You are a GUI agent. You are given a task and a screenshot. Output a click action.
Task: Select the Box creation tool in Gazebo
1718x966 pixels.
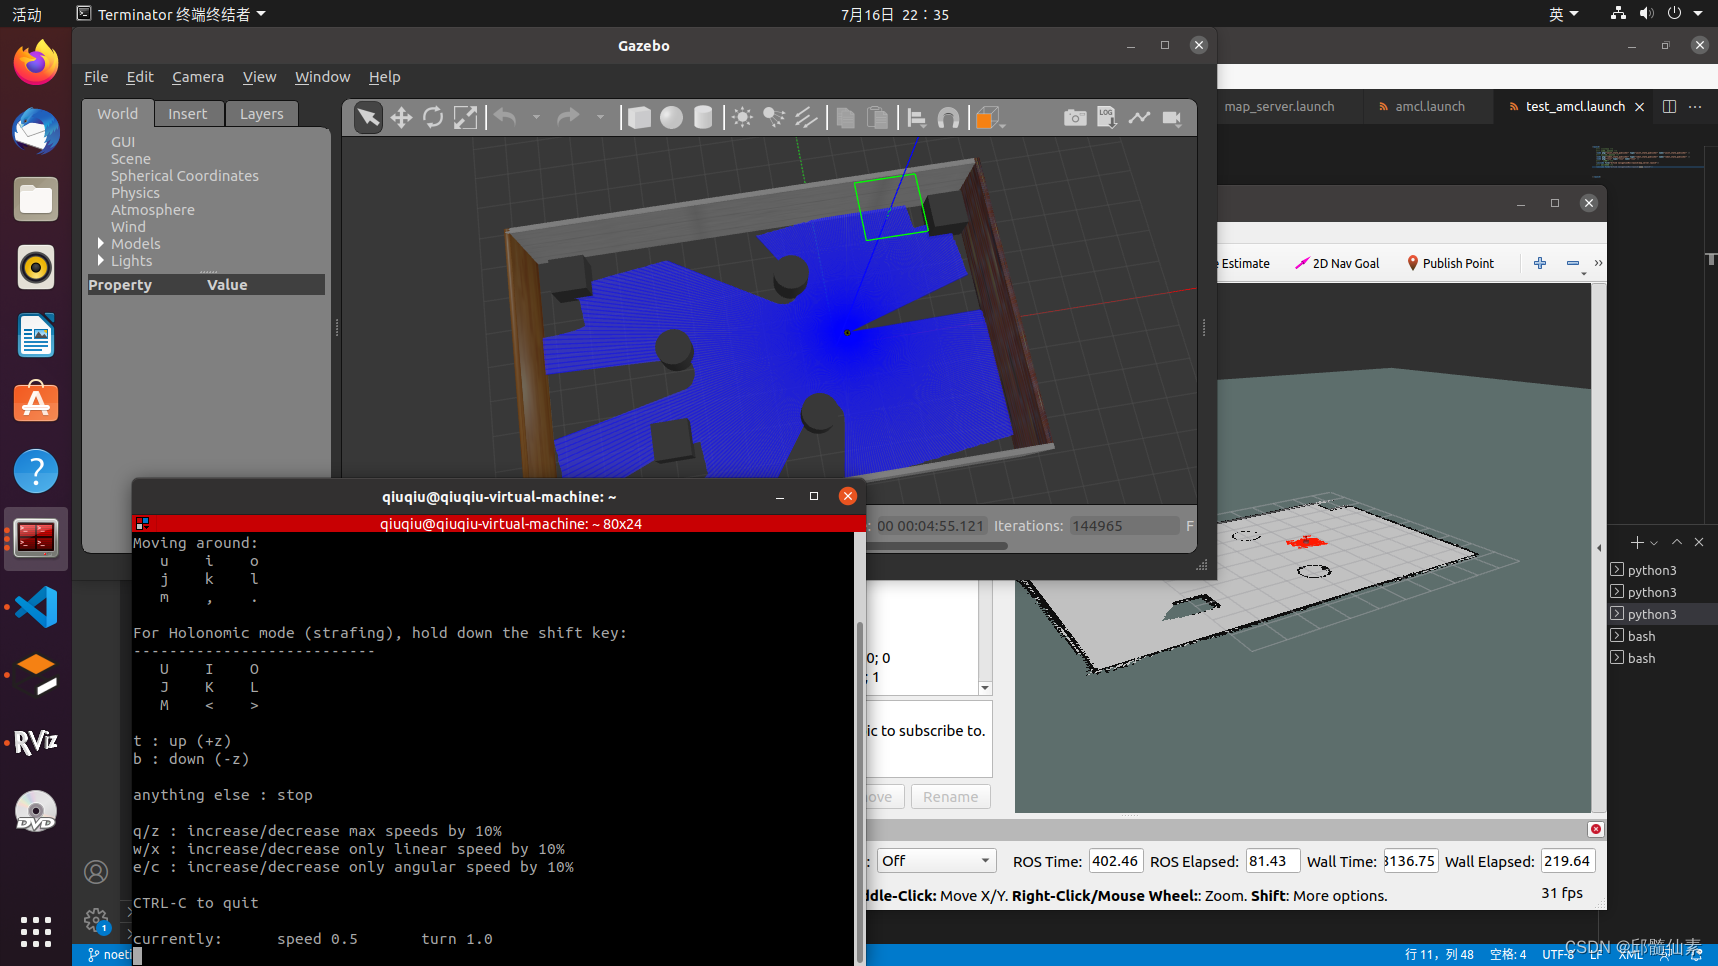point(639,117)
